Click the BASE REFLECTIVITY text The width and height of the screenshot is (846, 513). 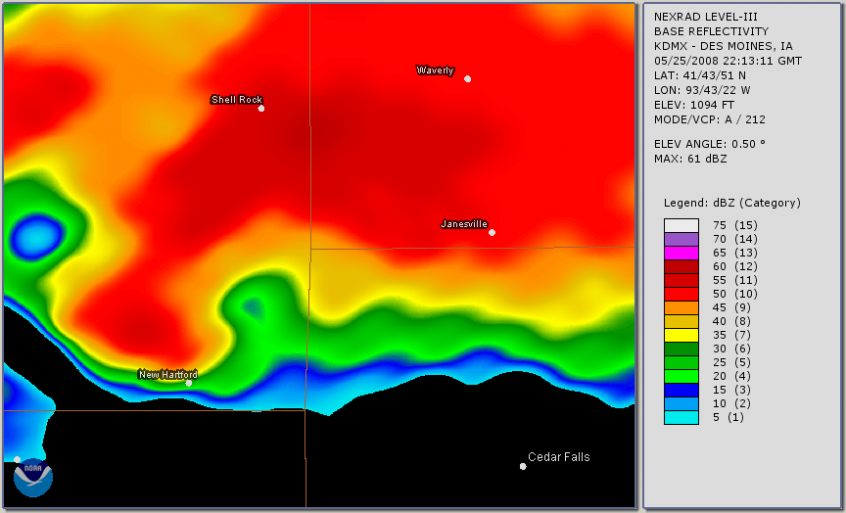[711, 31]
